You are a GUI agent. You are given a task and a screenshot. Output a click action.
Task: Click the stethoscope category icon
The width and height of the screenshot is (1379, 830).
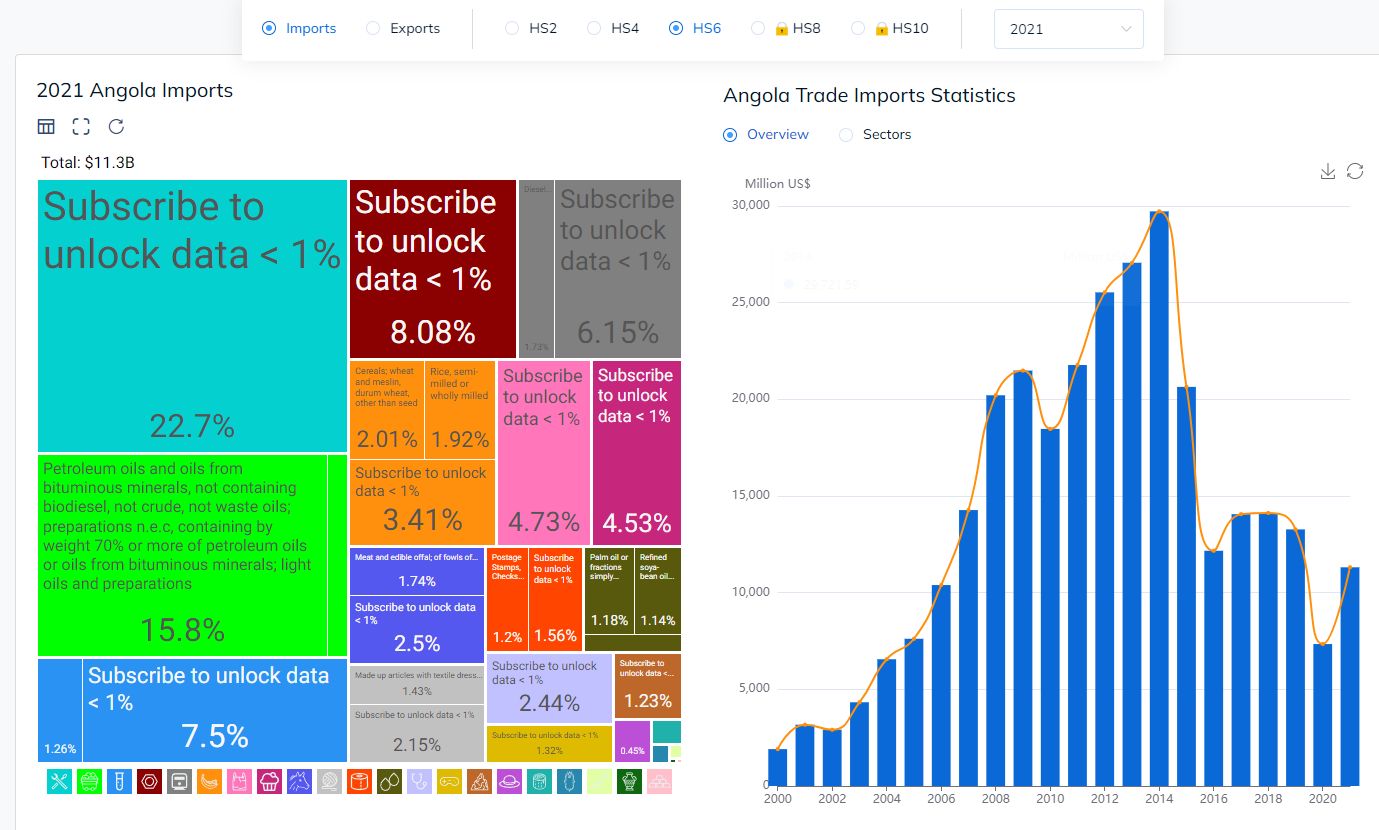click(x=419, y=781)
